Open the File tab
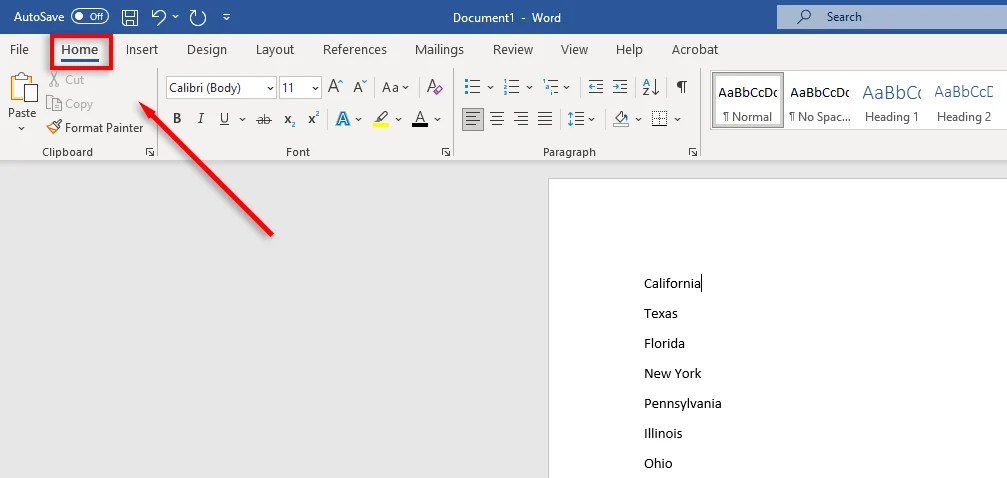Viewport: 1007px width, 478px height. (x=19, y=49)
